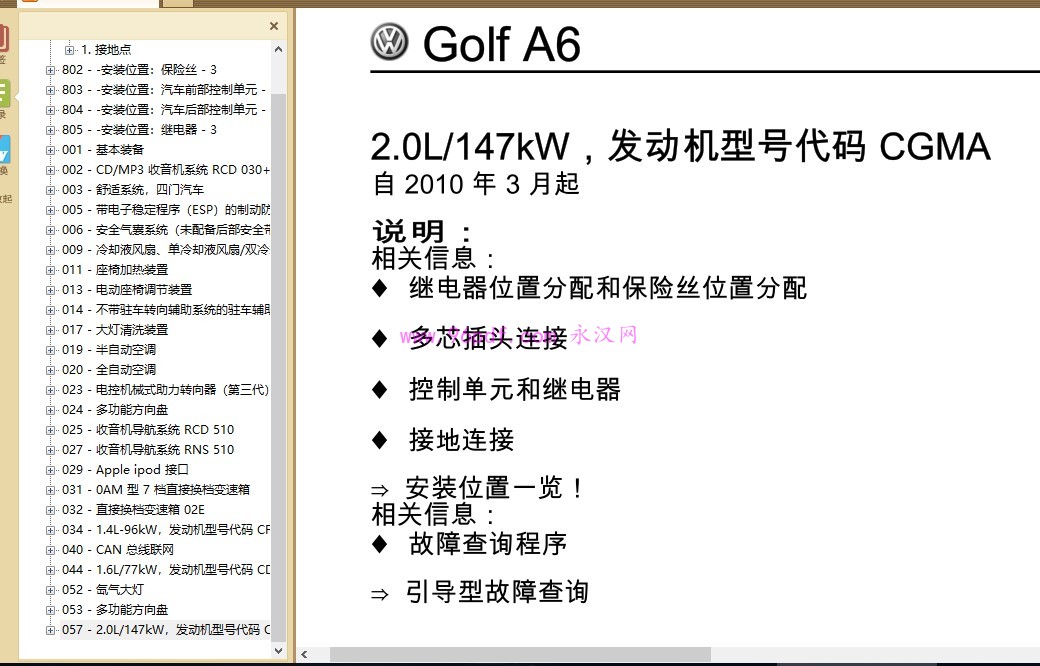
Task: Open bookmark '011 - 座椅加热装置'
Action: [115, 270]
